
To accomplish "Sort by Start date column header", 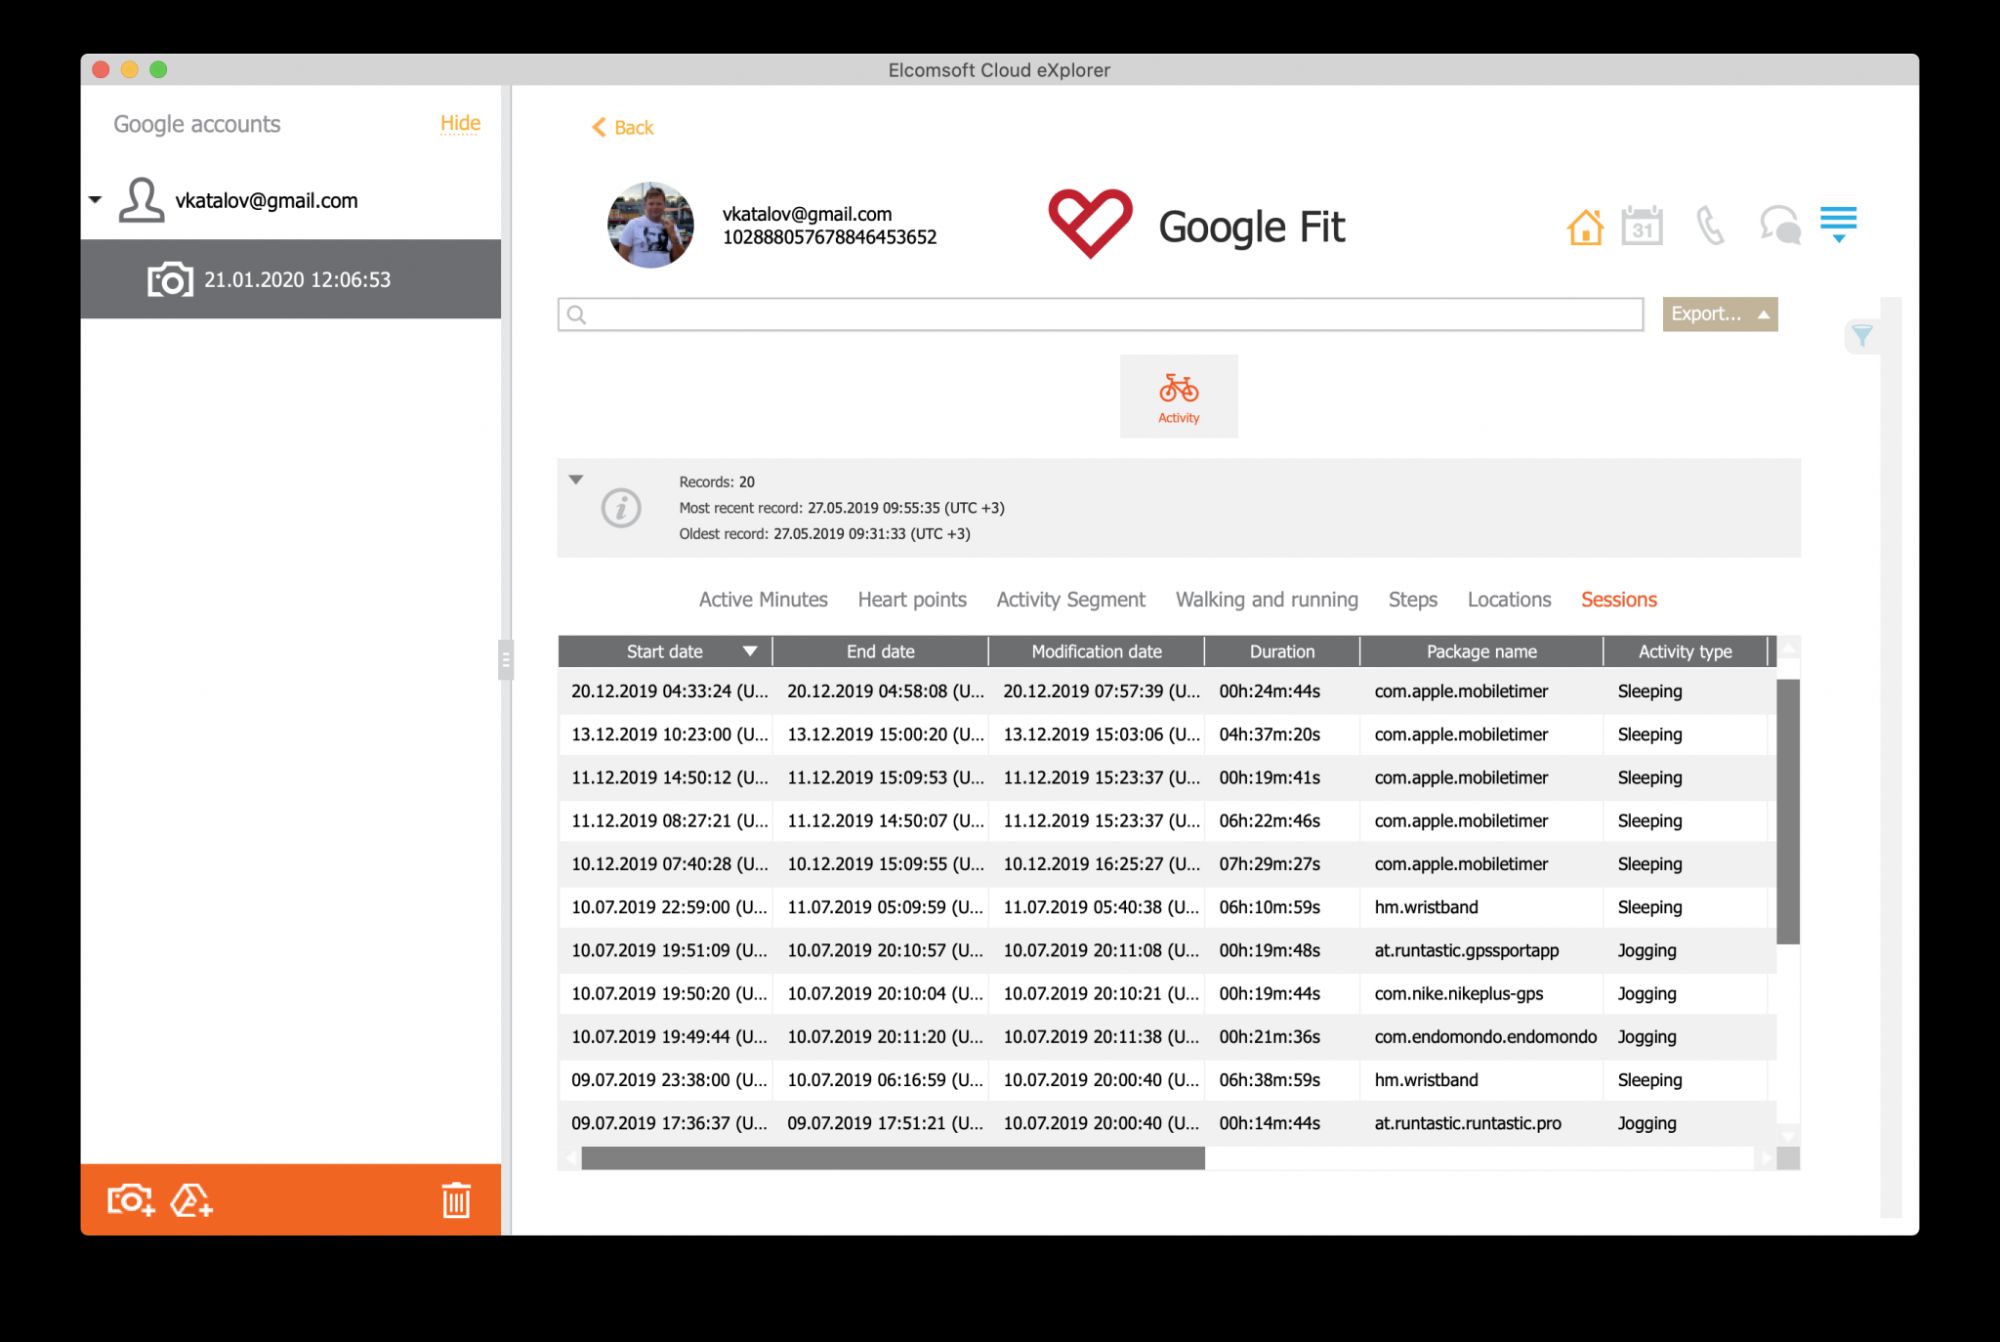I will pos(665,652).
